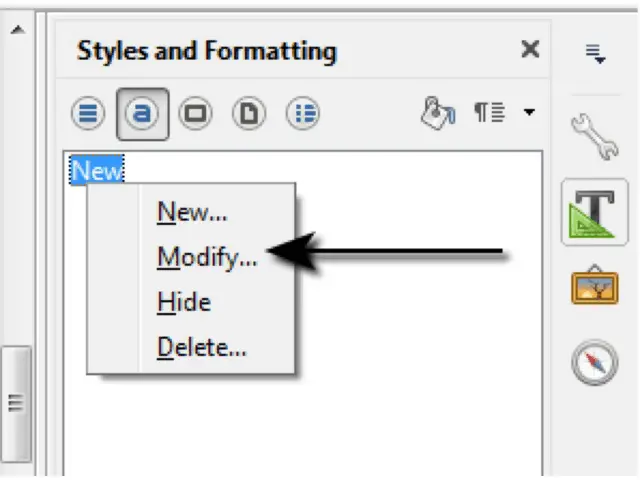
Task: Close the Styles and Formatting panel
Action: coord(530,49)
